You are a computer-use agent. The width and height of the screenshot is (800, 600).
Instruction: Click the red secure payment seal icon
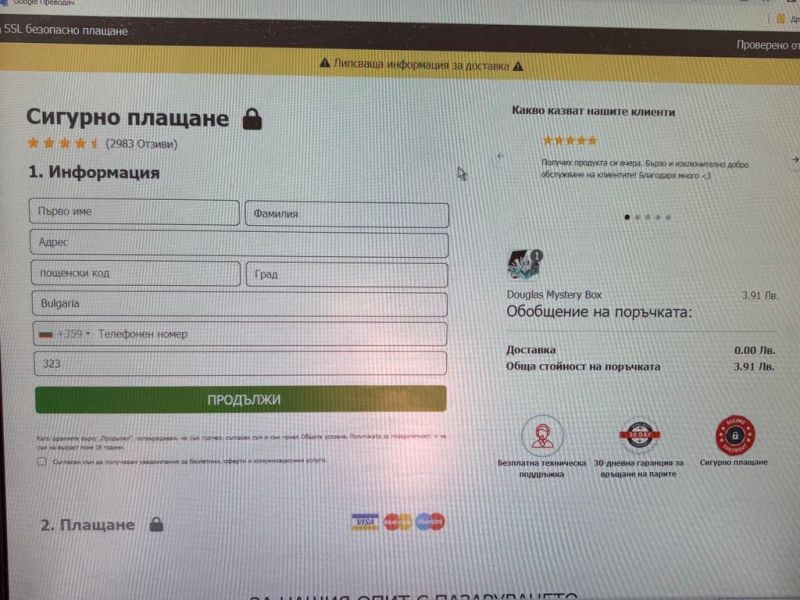[735, 435]
